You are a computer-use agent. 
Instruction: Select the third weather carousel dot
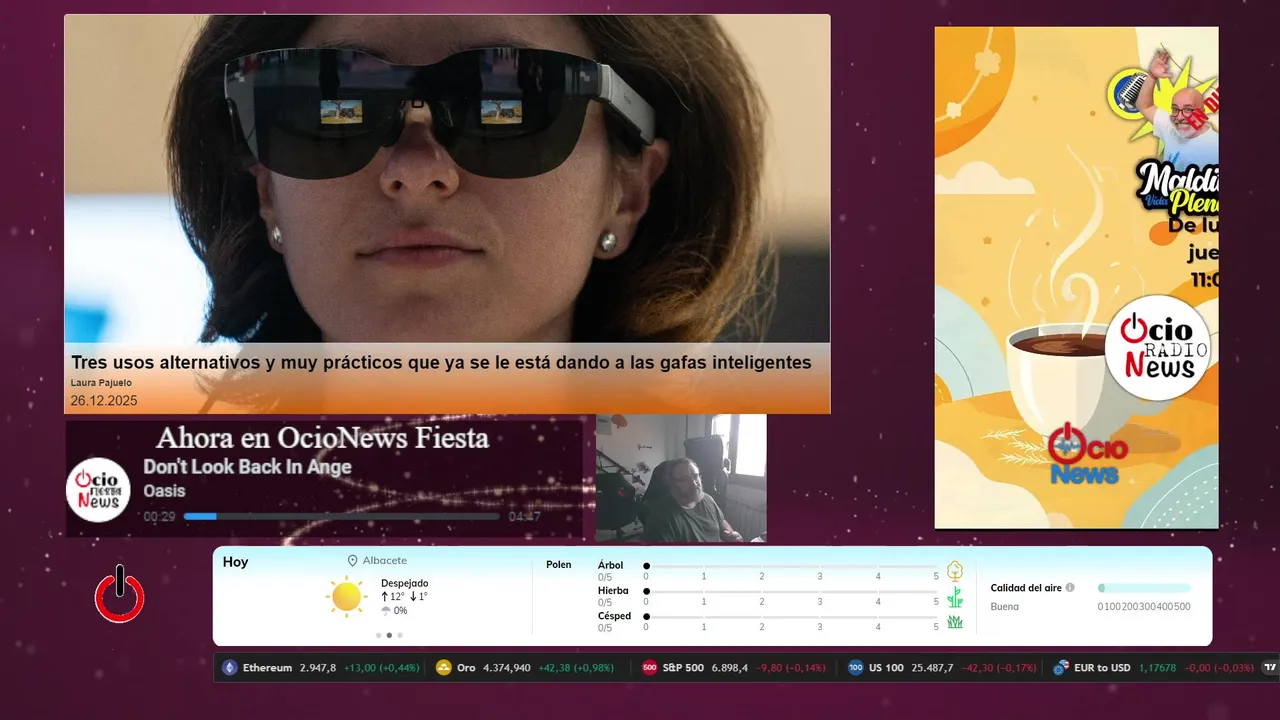pos(400,635)
